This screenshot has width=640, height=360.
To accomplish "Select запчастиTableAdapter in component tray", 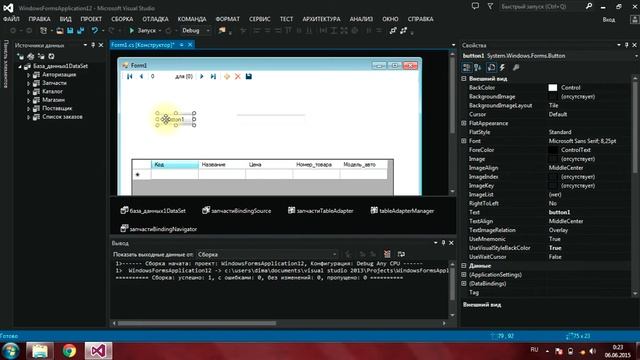I will 320,211.
